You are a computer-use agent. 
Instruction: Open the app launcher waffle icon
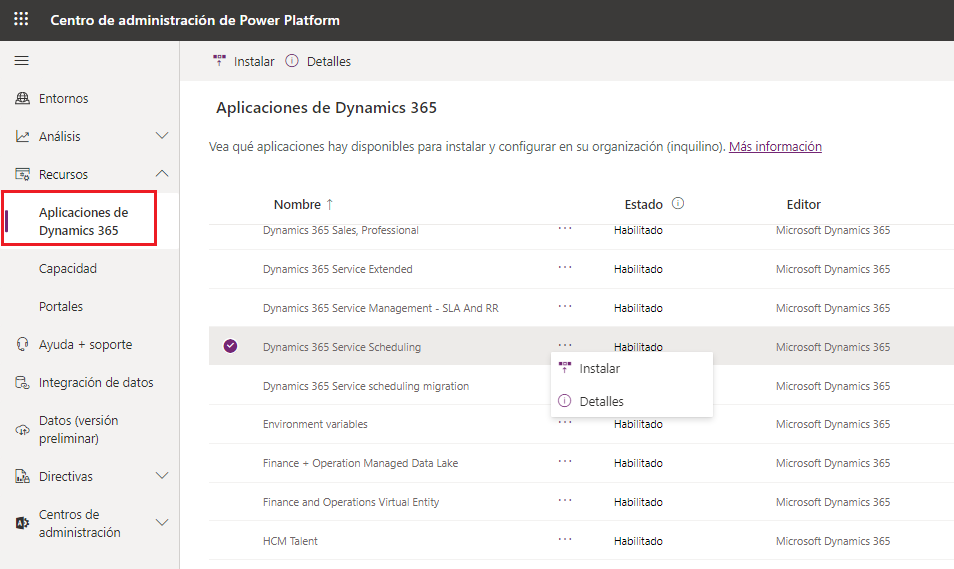coord(21,19)
